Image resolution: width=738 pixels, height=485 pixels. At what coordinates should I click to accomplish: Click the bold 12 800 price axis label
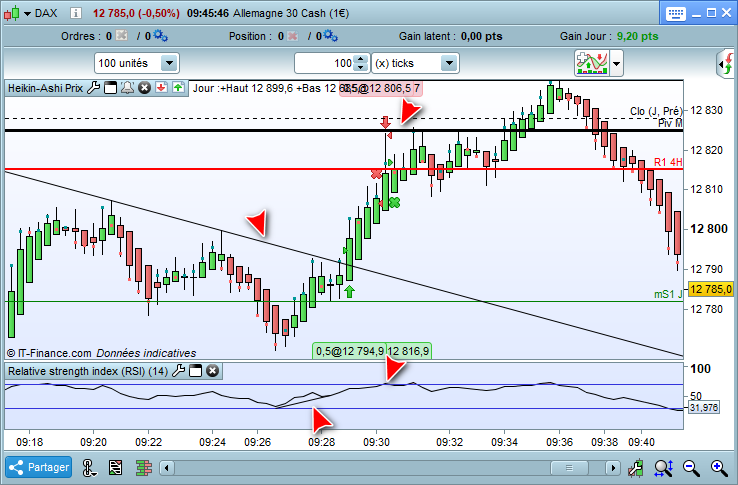click(709, 229)
